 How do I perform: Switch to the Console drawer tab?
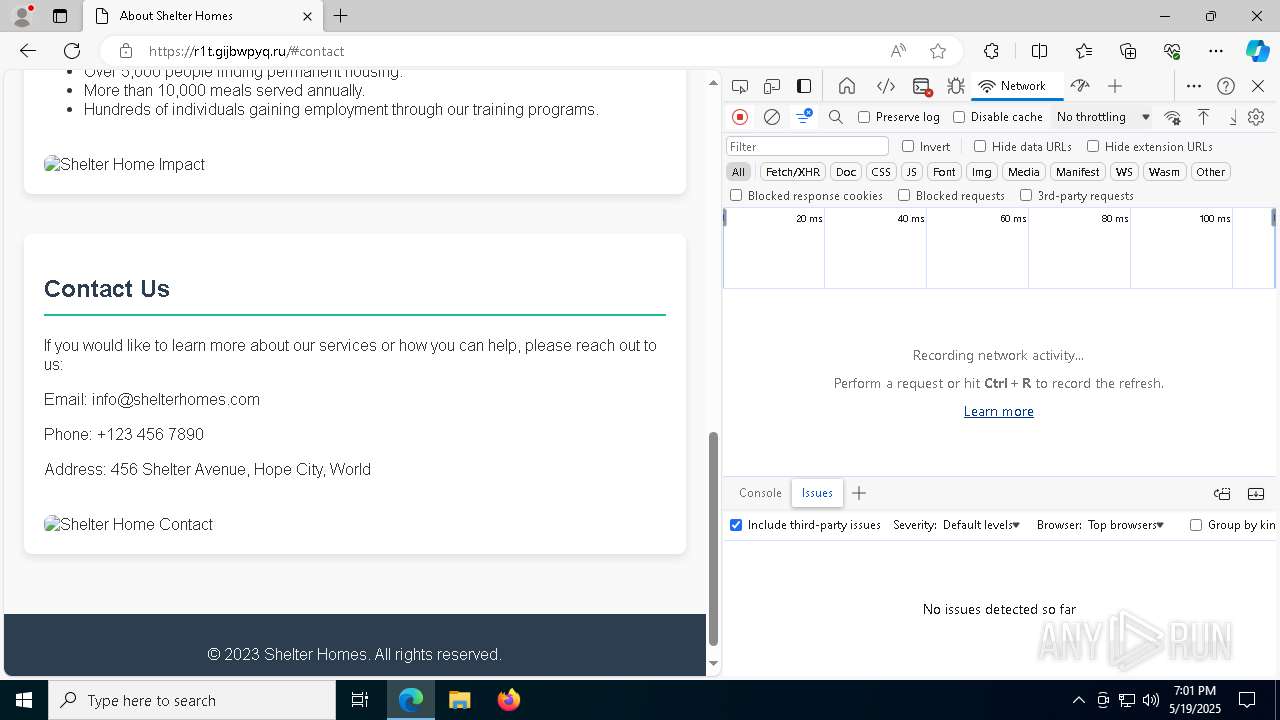[760, 493]
